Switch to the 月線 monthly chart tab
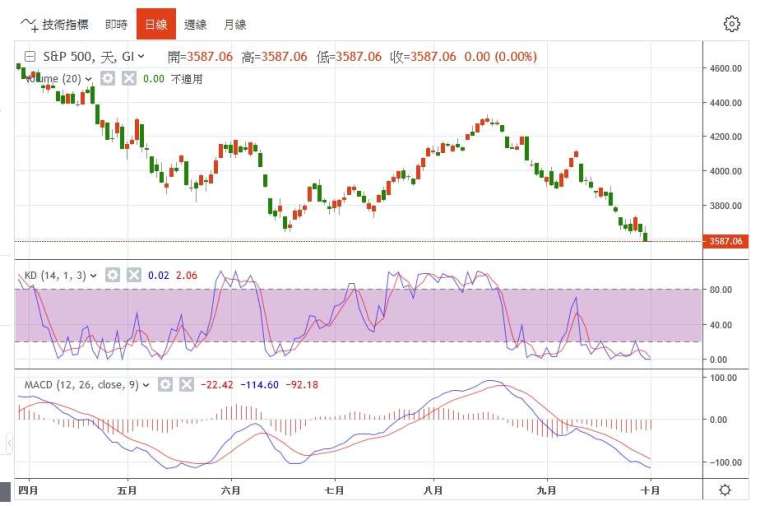Screen dimensions: 760x506 click(x=235, y=24)
